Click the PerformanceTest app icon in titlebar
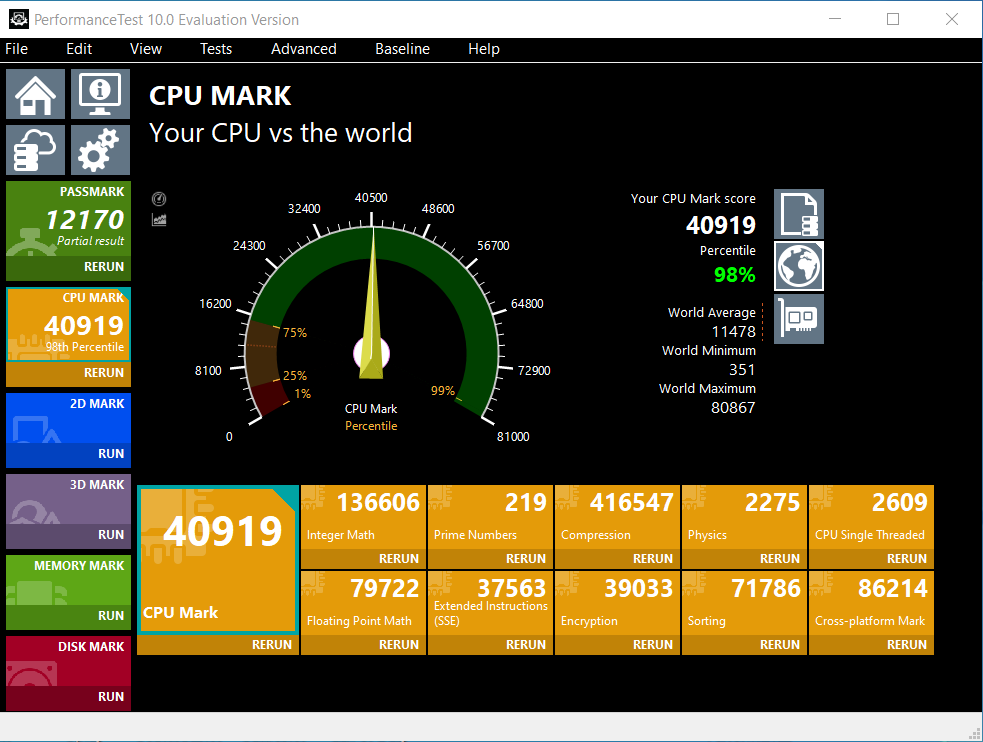This screenshot has height=742, width=983. (x=19, y=19)
